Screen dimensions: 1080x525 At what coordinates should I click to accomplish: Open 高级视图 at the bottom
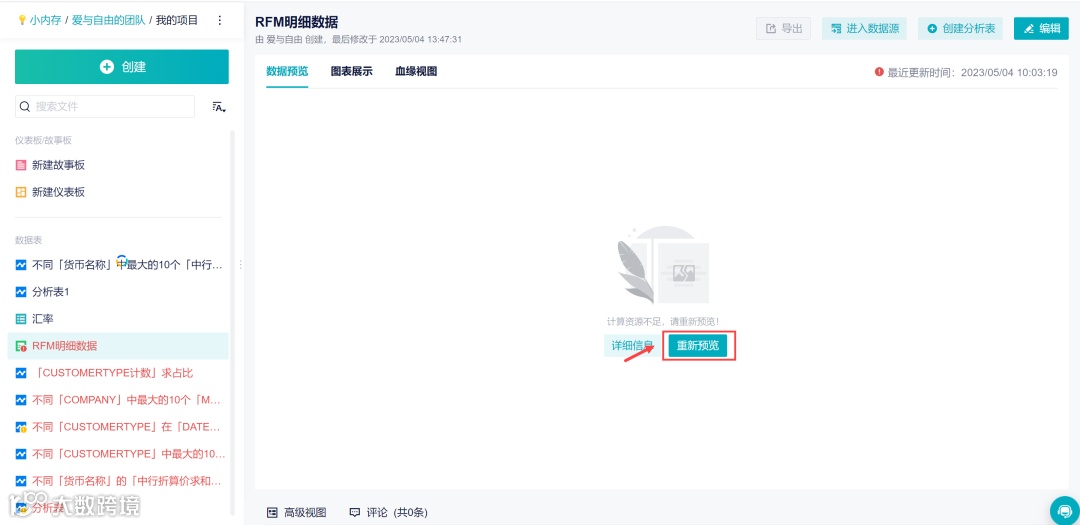coord(297,512)
